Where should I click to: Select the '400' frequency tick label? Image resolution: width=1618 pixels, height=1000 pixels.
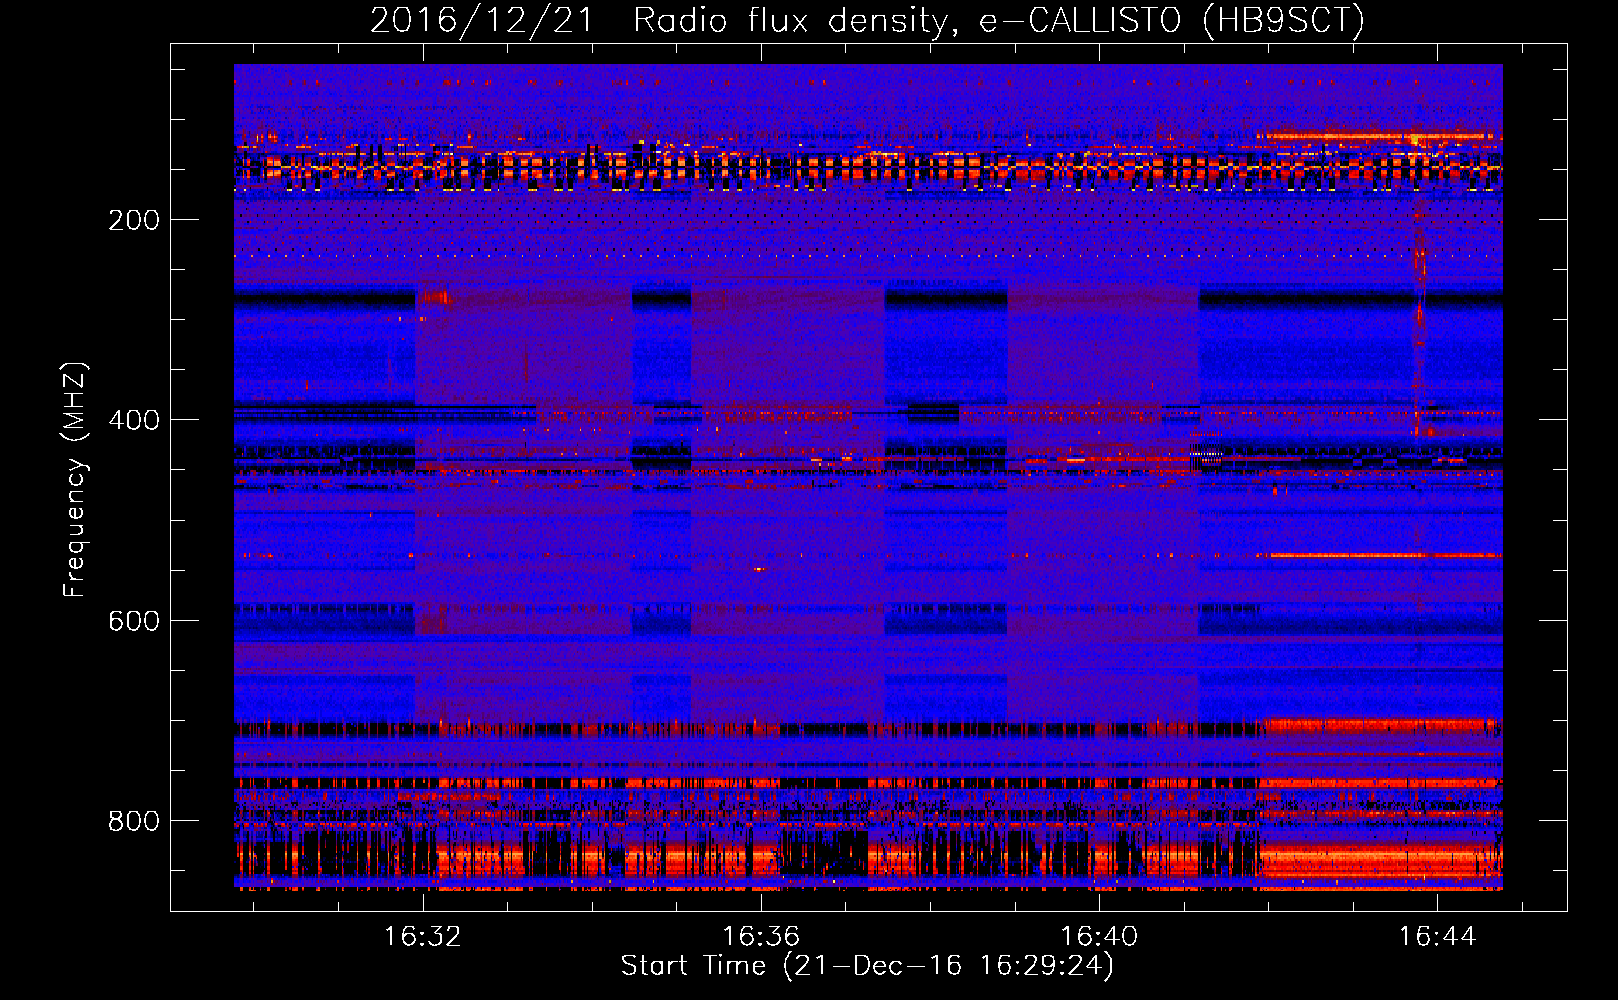[134, 420]
